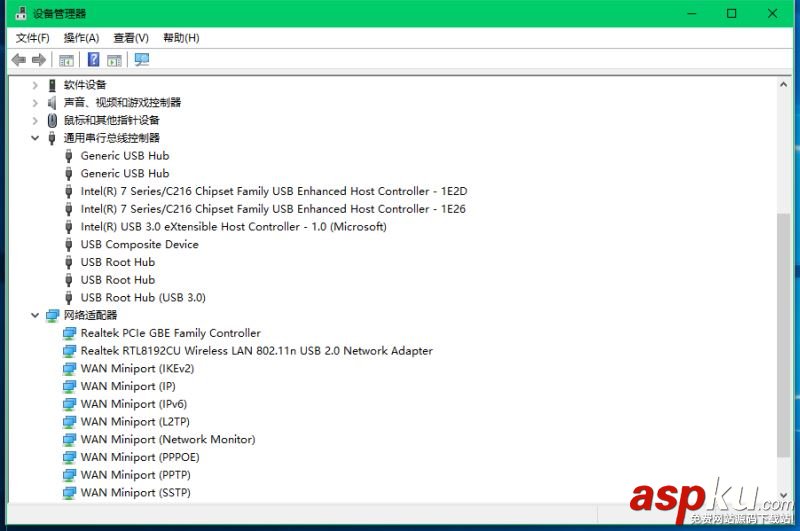Click the scrollbar down arrow
The height and width of the screenshot is (531, 800).
click(x=784, y=495)
